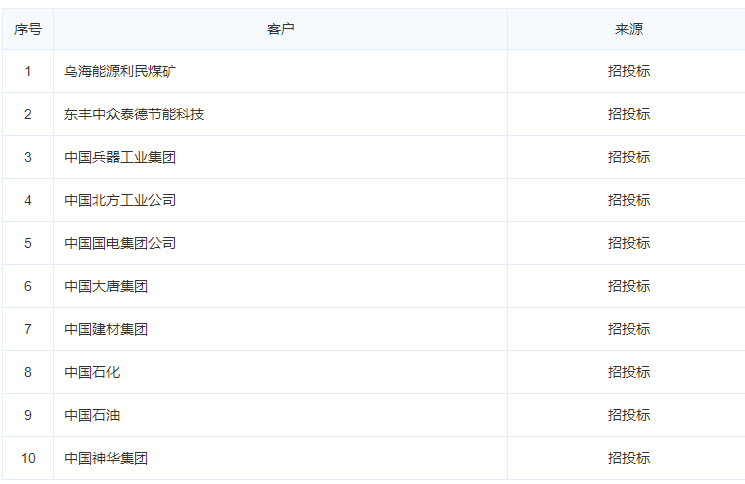The height and width of the screenshot is (484, 745).
Task: Click 招投标 in the 中国国电集团公司 row
Action: click(629, 244)
